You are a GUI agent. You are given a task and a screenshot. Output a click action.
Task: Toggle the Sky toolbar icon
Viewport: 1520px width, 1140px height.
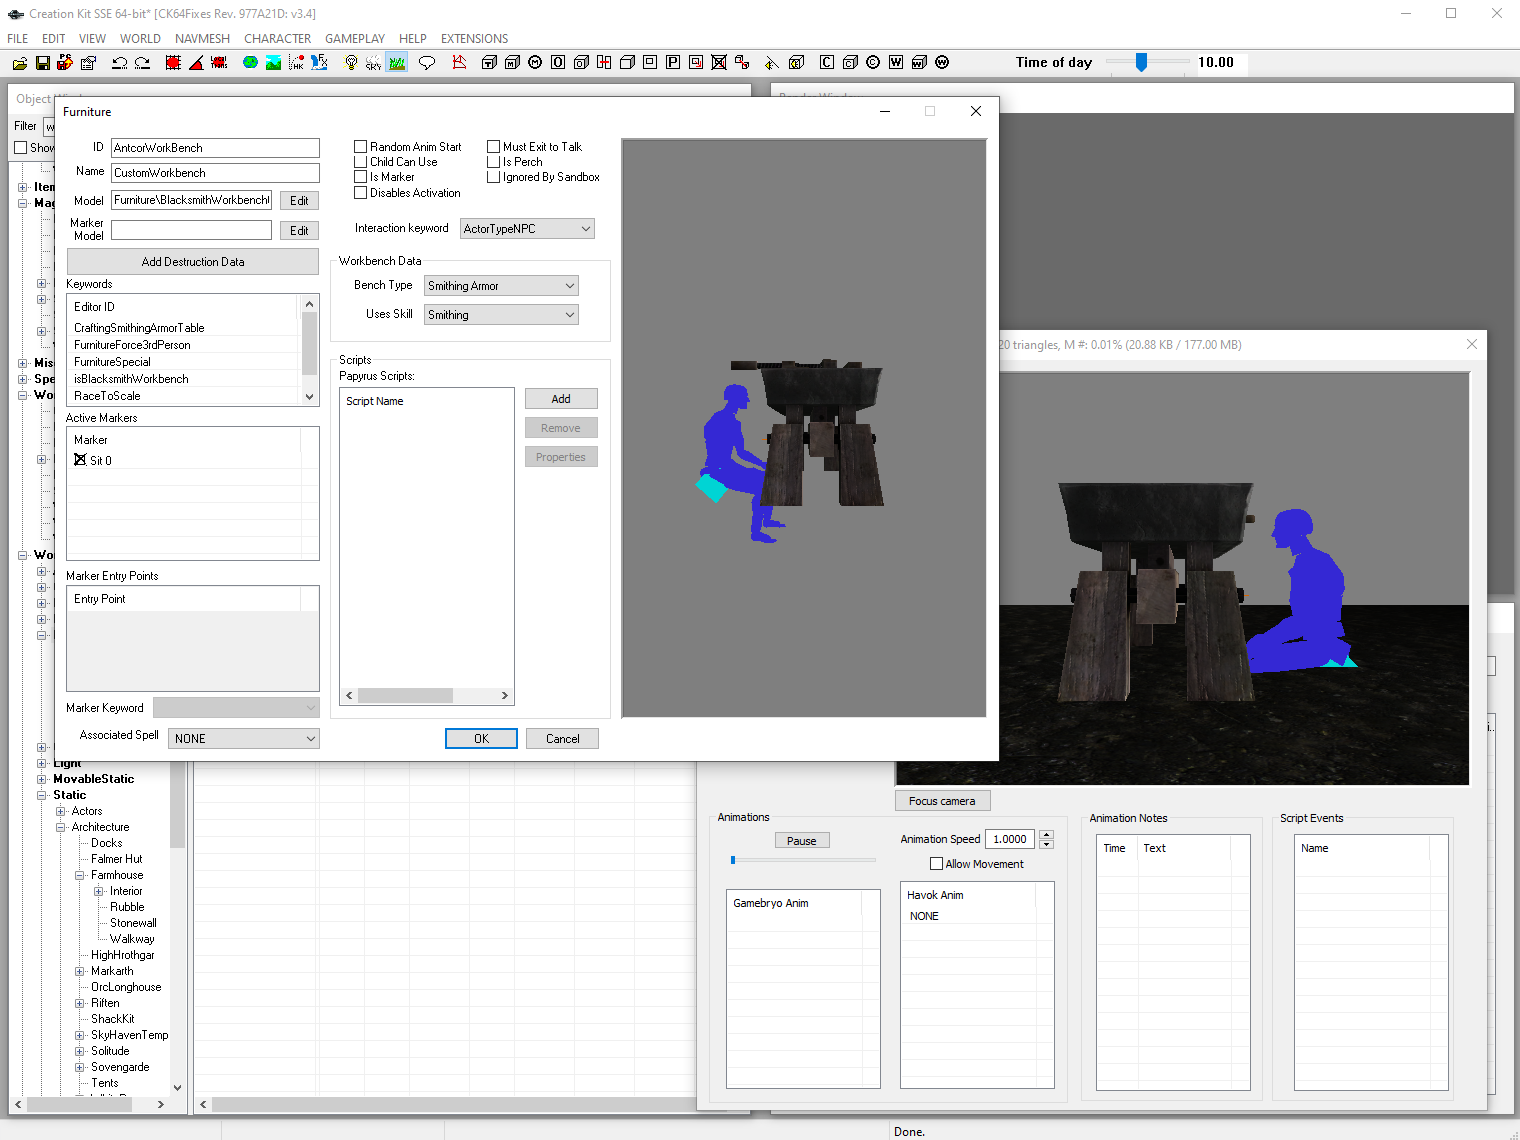click(373, 63)
